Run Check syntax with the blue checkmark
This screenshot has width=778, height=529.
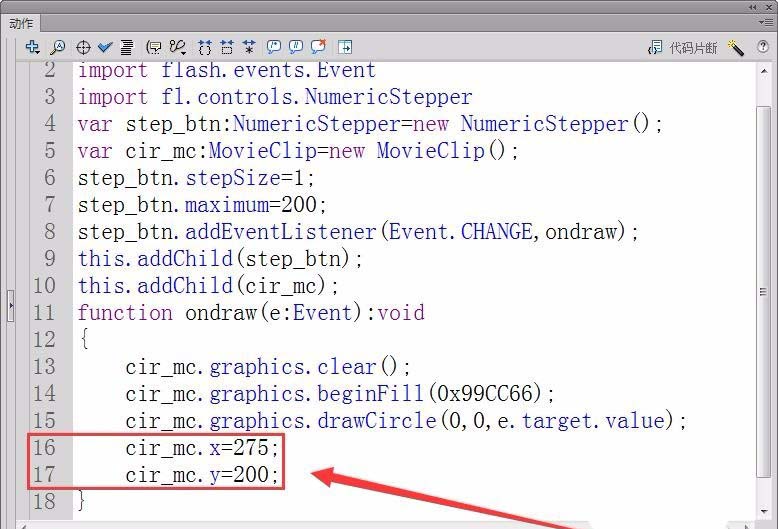(x=105, y=47)
